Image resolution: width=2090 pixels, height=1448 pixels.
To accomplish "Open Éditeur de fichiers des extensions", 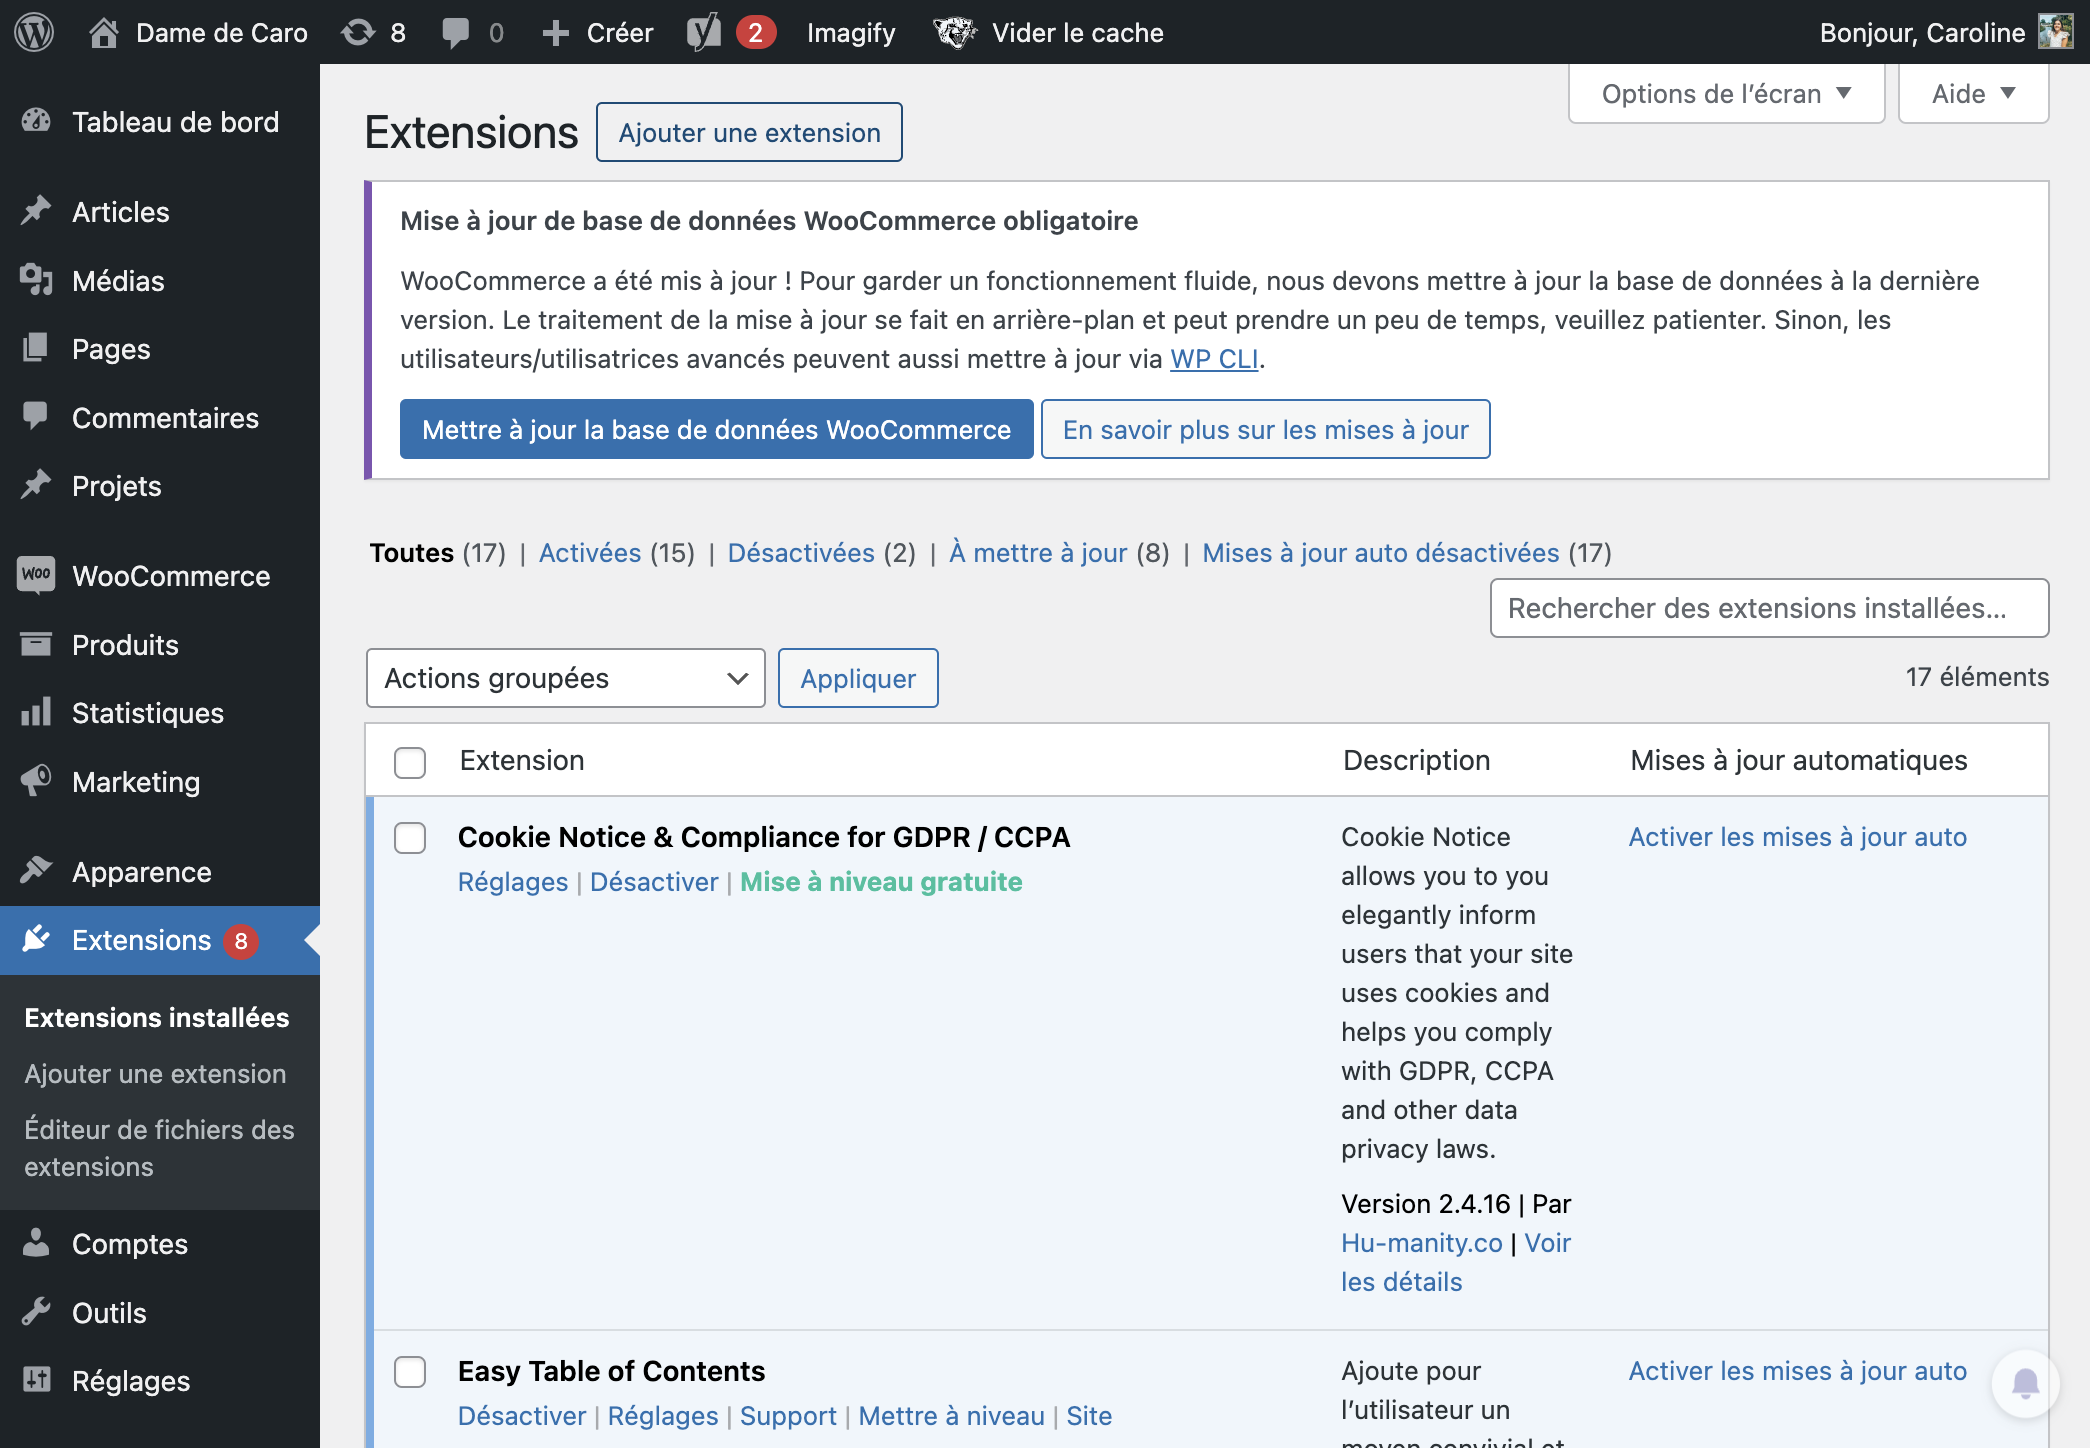I will [160, 1148].
